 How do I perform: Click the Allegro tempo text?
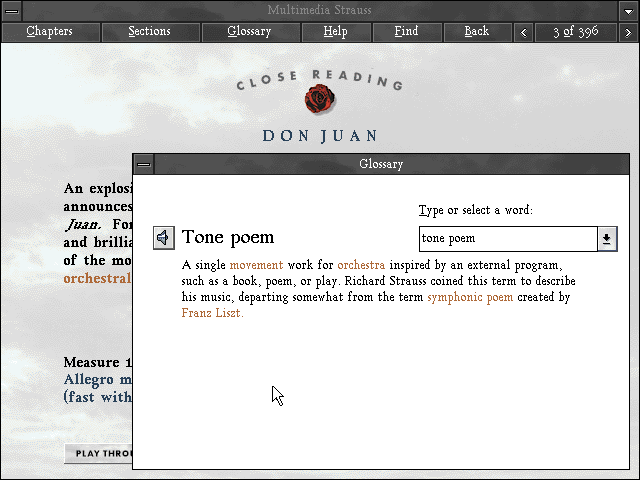(x=98, y=380)
